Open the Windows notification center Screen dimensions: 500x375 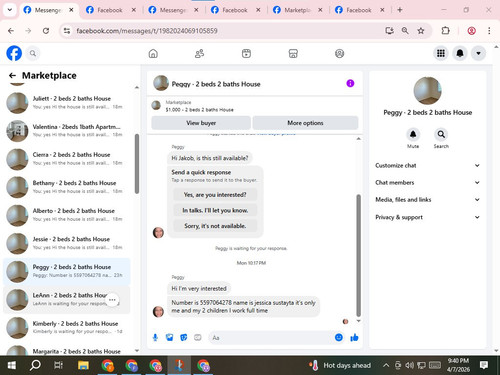pos(484,365)
